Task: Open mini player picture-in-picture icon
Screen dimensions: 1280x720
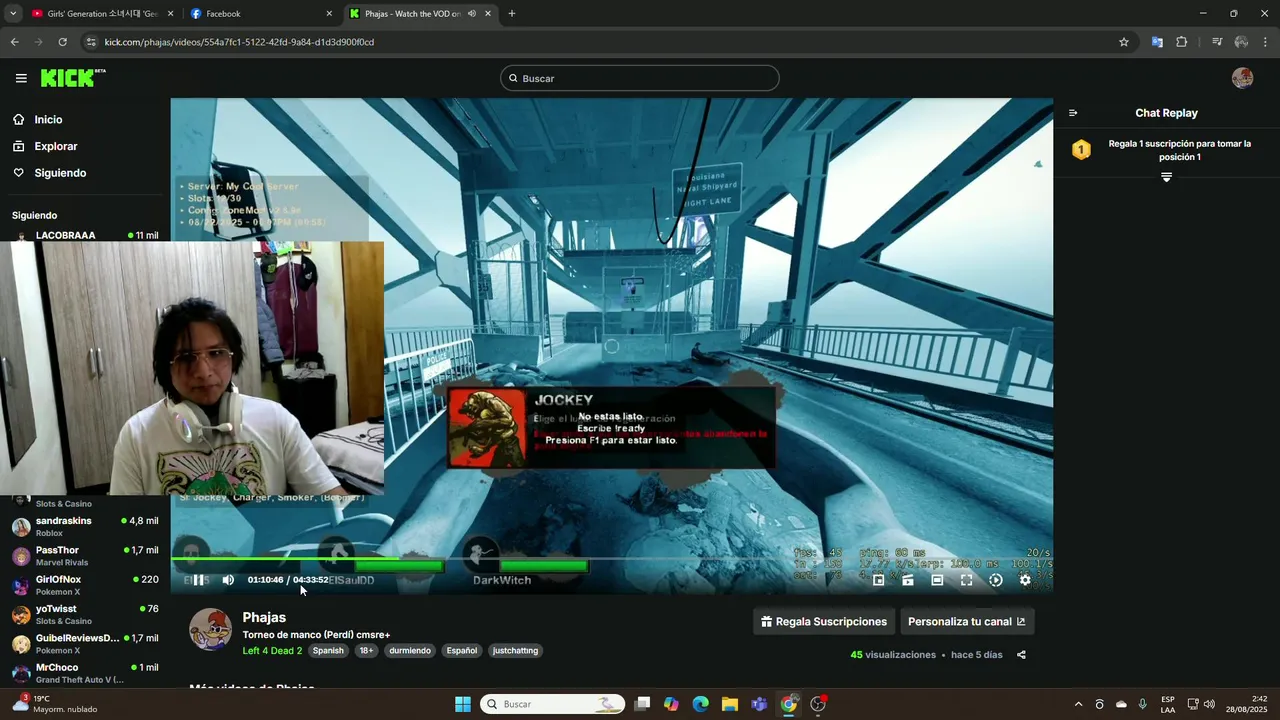Action: coord(879,580)
